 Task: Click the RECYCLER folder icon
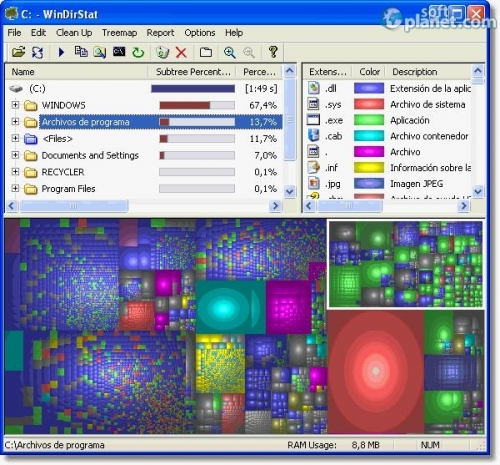[31, 172]
